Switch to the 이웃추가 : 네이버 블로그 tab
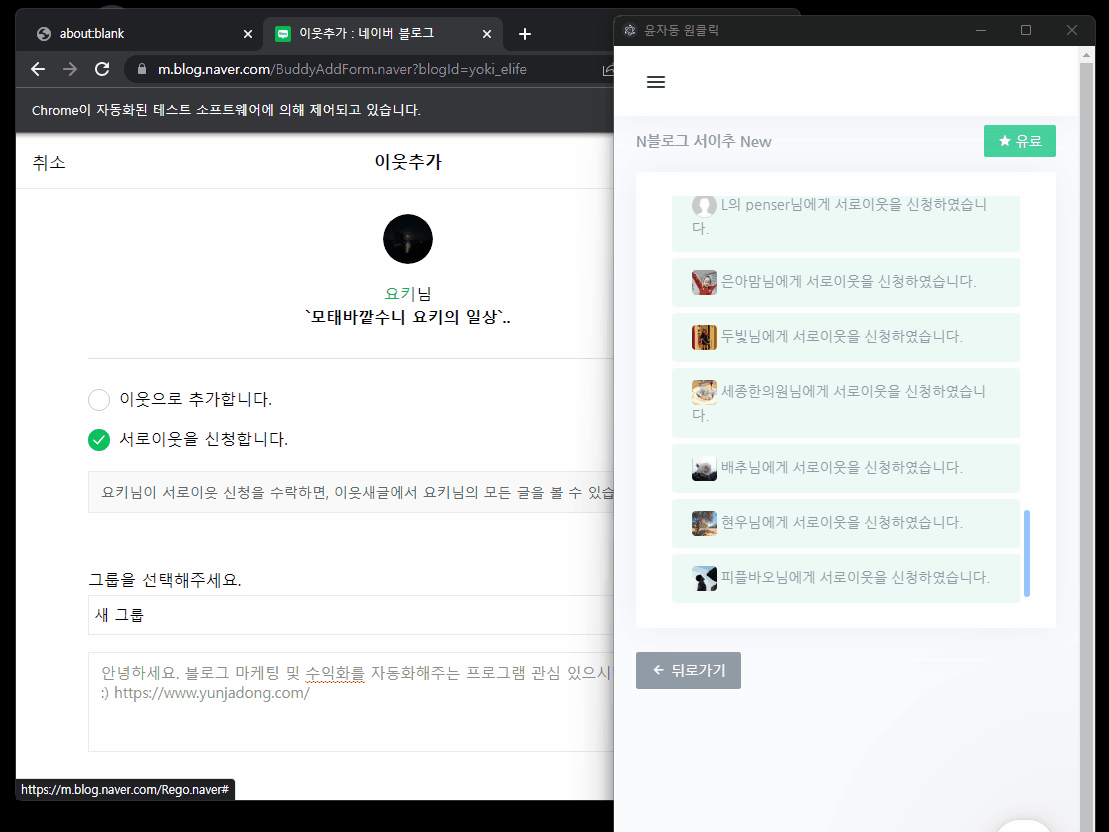The height and width of the screenshot is (832, 1109). click(x=383, y=34)
